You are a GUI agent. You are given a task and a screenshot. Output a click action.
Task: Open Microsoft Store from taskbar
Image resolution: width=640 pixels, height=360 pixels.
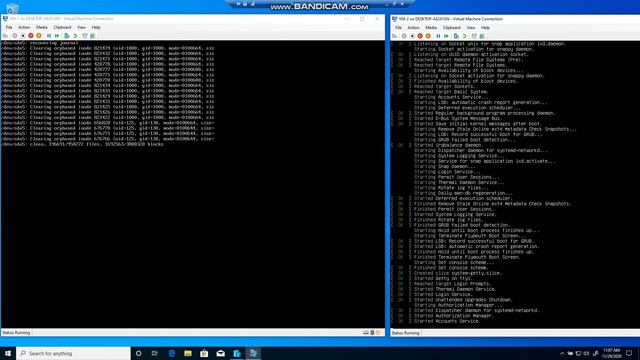(204, 353)
